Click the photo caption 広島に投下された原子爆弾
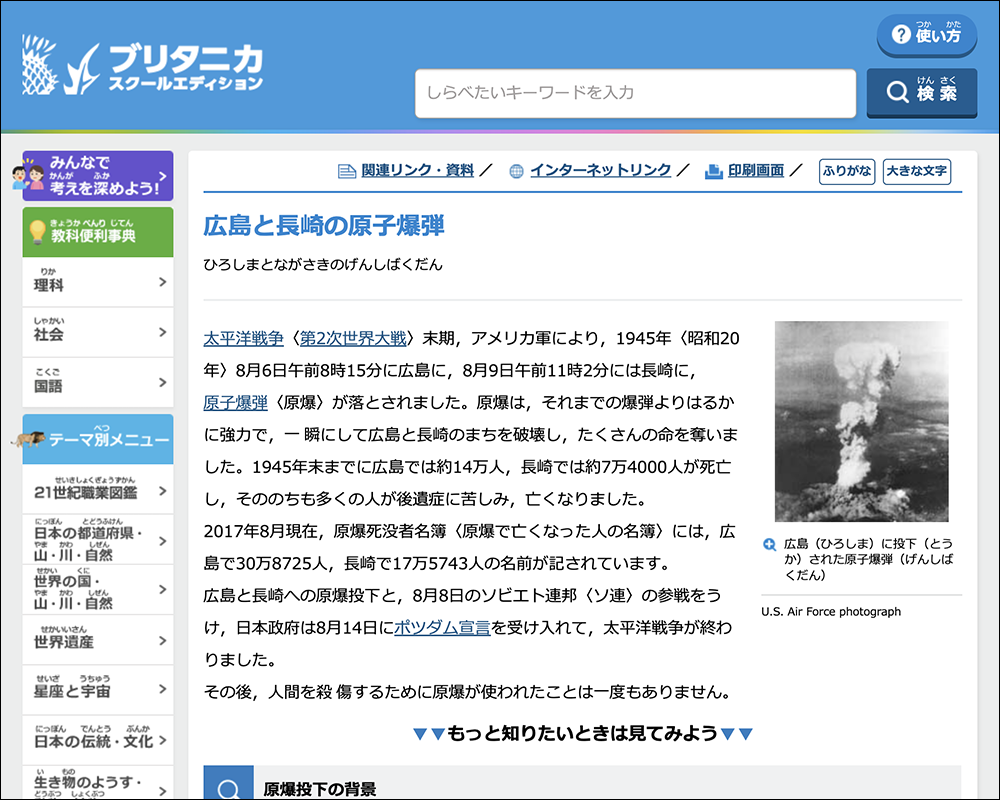This screenshot has width=1000, height=800. click(869, 559)
